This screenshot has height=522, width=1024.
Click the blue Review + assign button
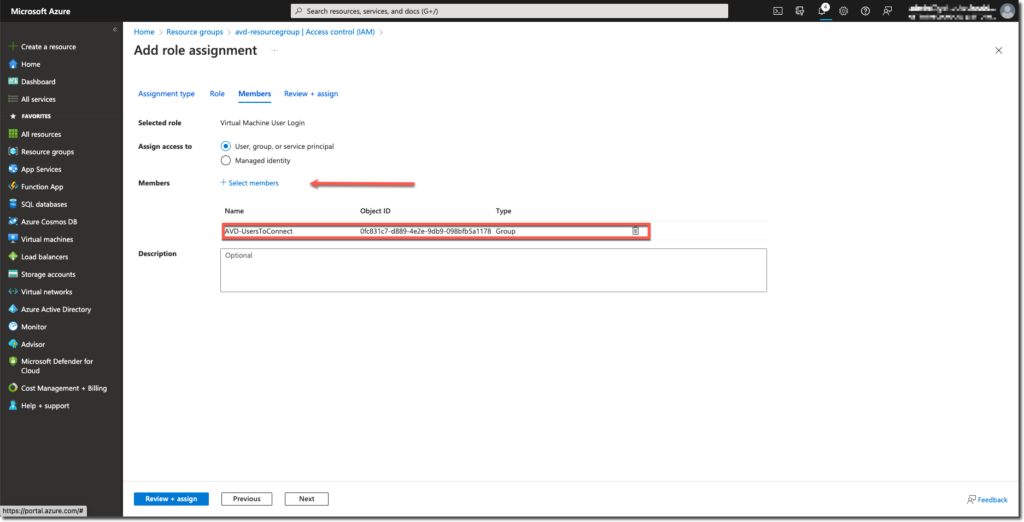click(171, 498)
